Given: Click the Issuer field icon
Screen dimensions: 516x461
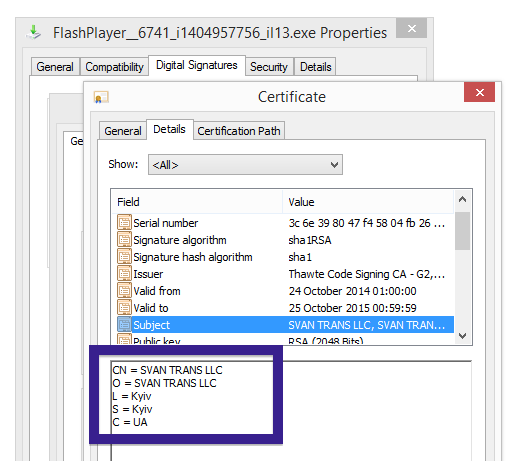Looking at the screenshot, I should point(124,274).
